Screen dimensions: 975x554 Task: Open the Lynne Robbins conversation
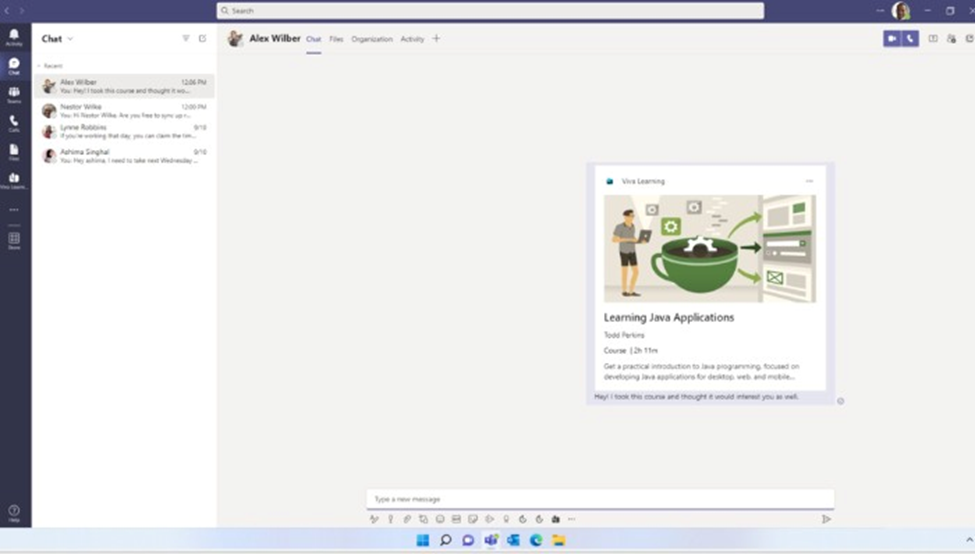124,131
